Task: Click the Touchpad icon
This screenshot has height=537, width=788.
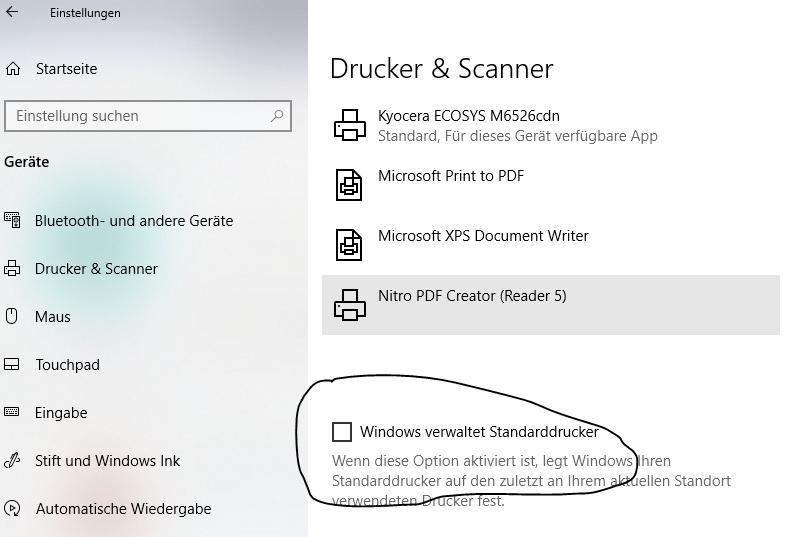Action: 12,365
